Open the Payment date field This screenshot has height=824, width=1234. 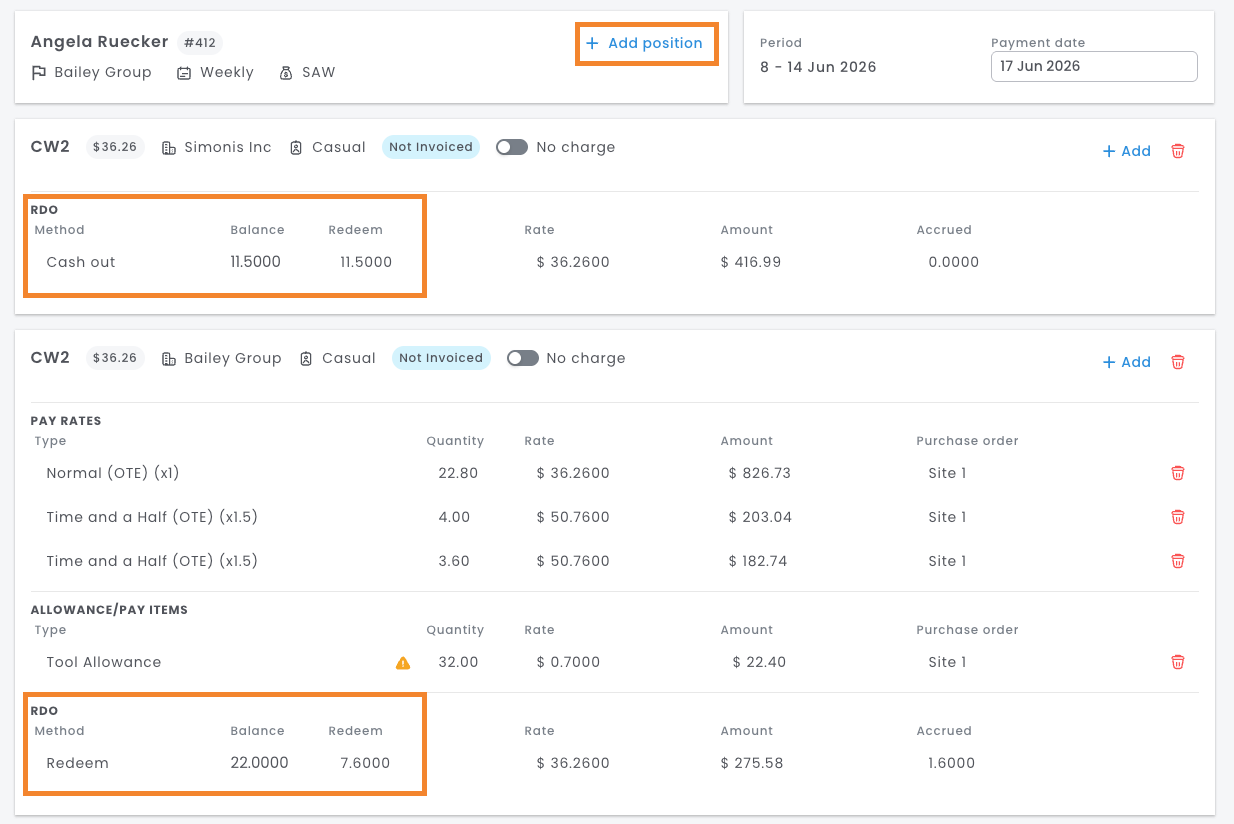point(1094,66)
